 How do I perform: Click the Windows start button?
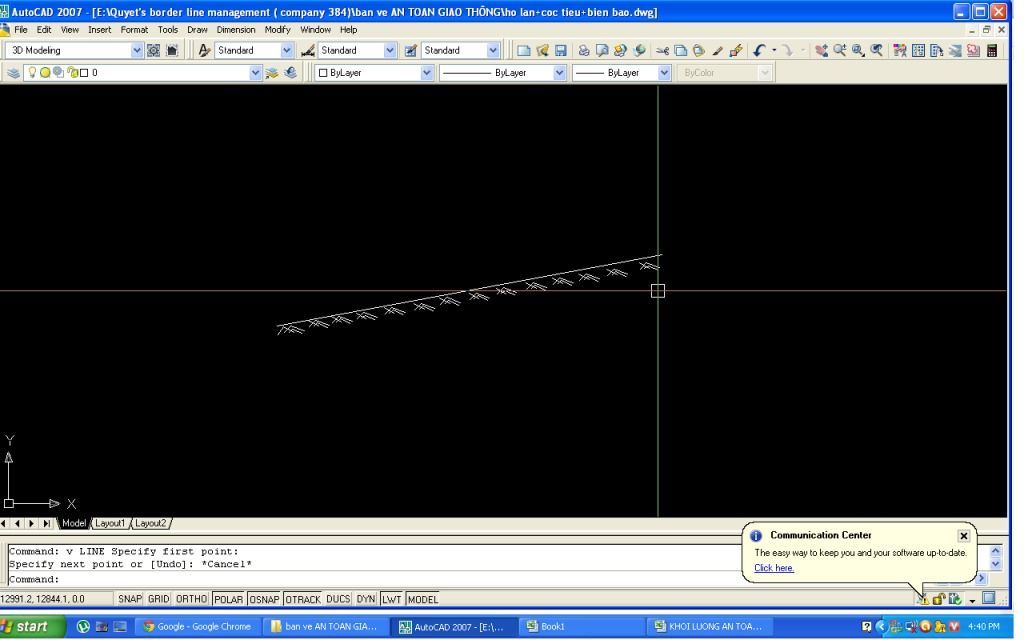click(x=33, y=626)
